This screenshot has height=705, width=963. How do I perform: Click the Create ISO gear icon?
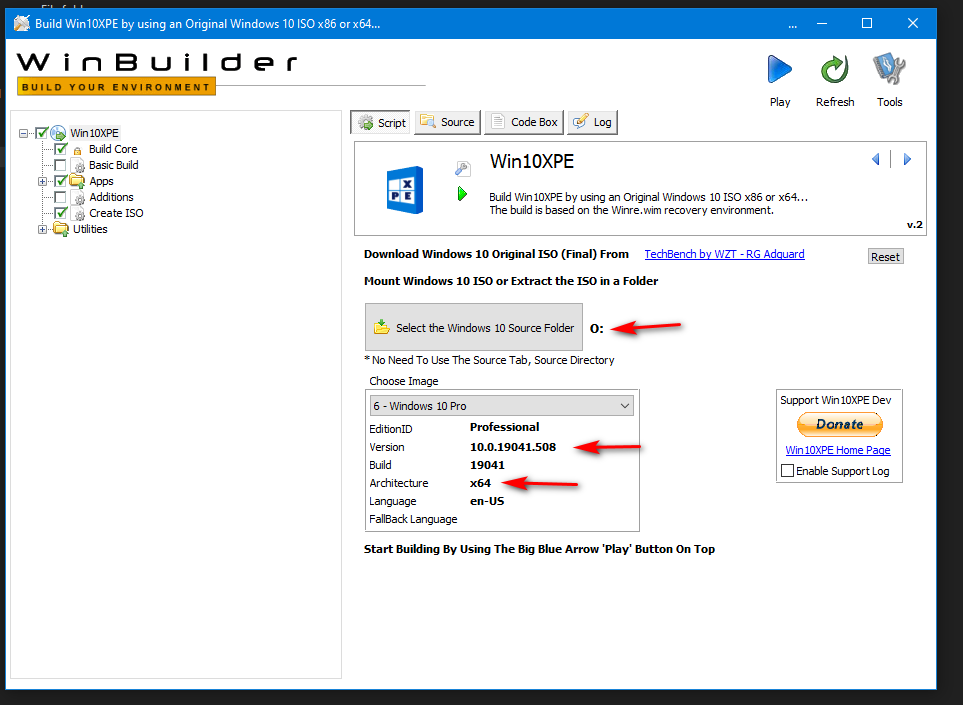click(78, 213)
